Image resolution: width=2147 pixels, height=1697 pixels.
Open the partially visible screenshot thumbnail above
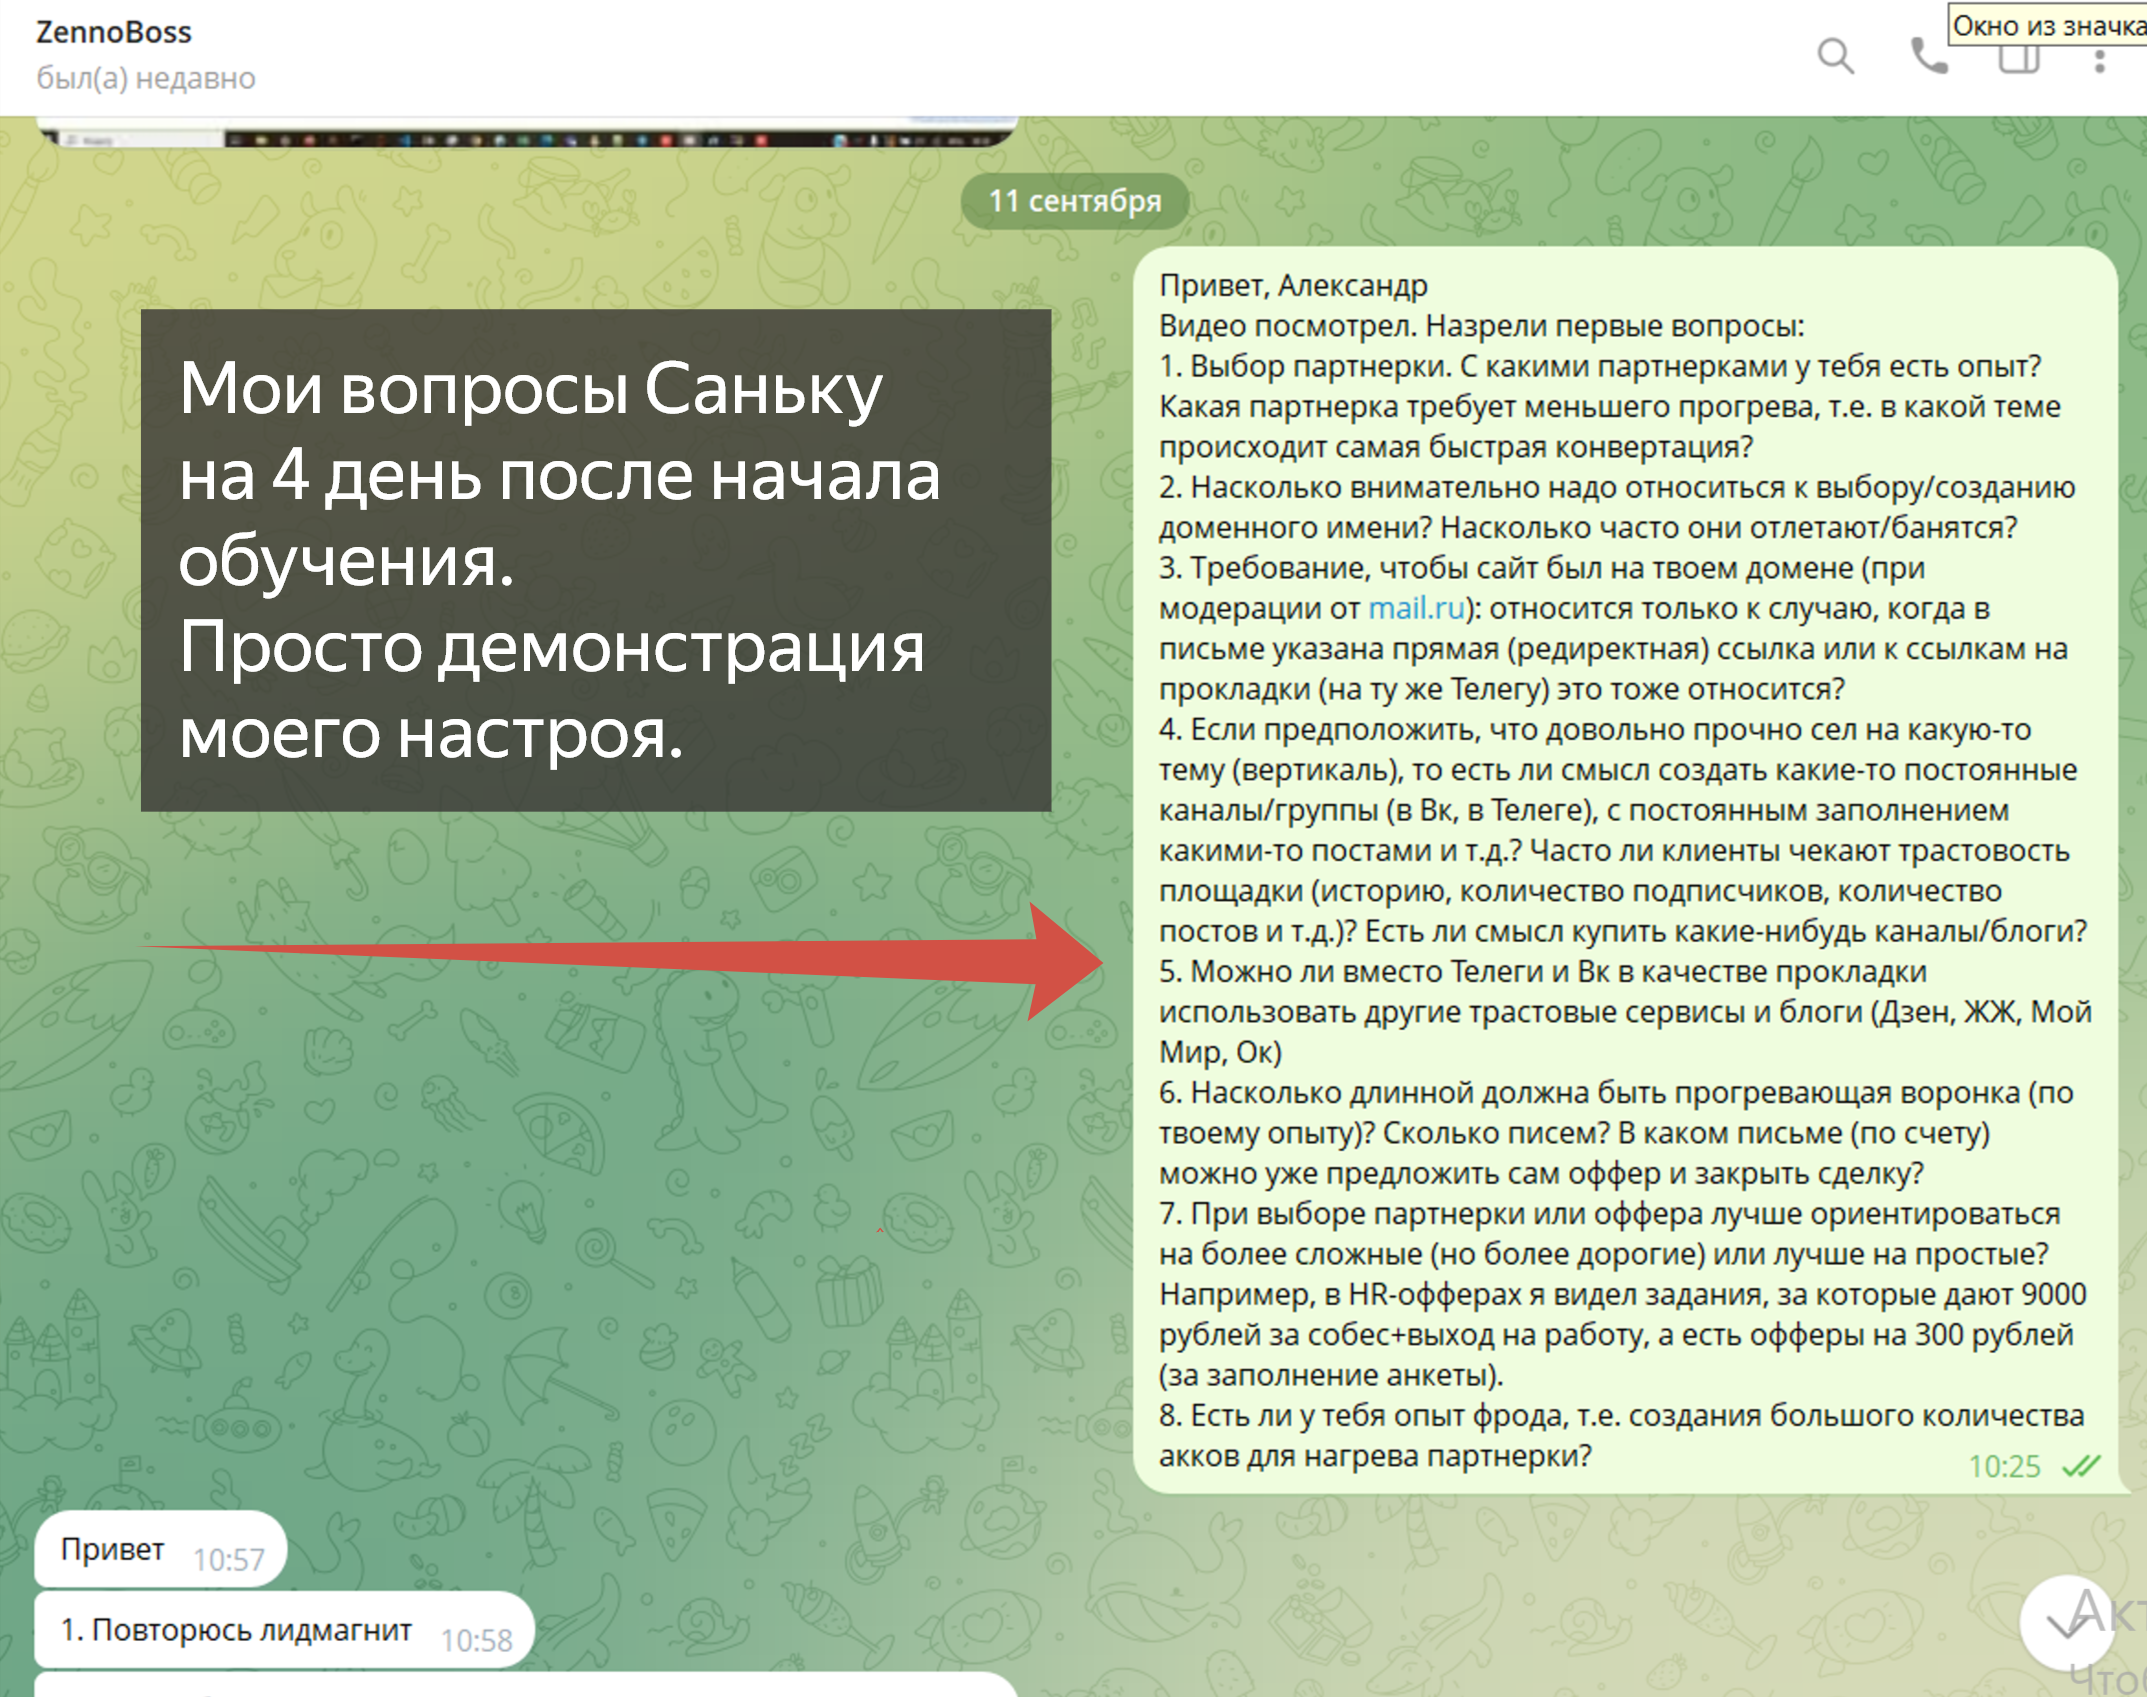click(527, 133)
